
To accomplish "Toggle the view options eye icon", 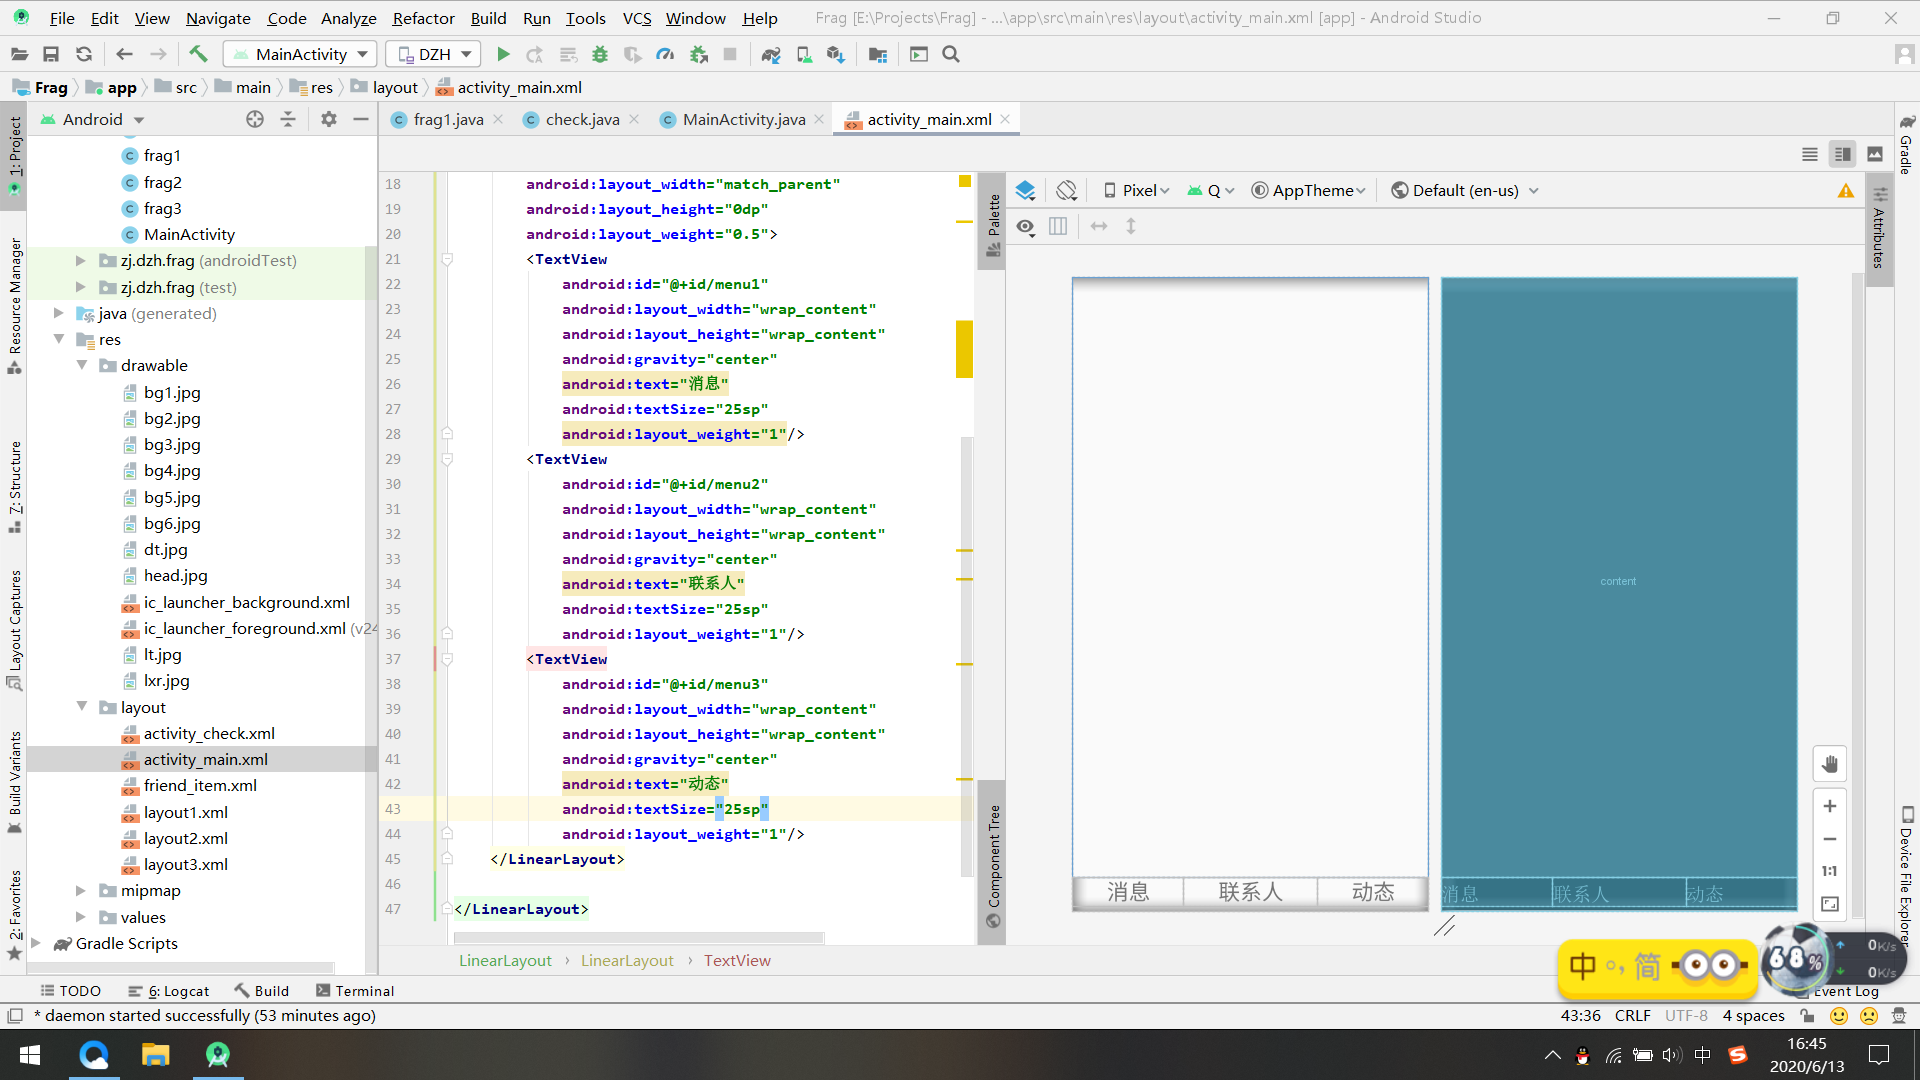I will pos(1026,226).
